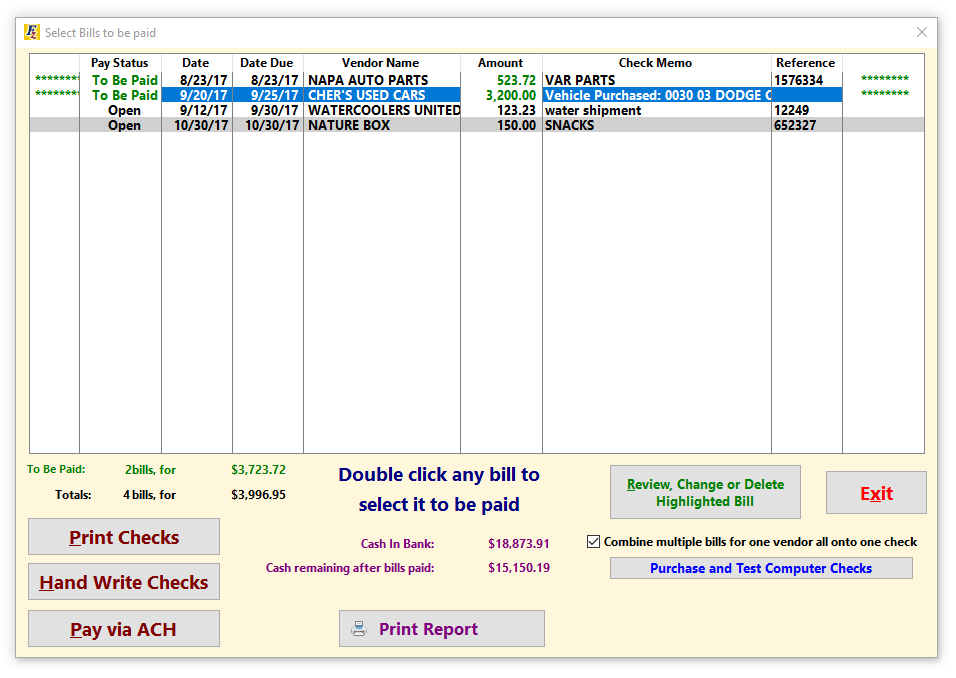Click the Hand Write Checks button
956x678 pixels.
123,582
